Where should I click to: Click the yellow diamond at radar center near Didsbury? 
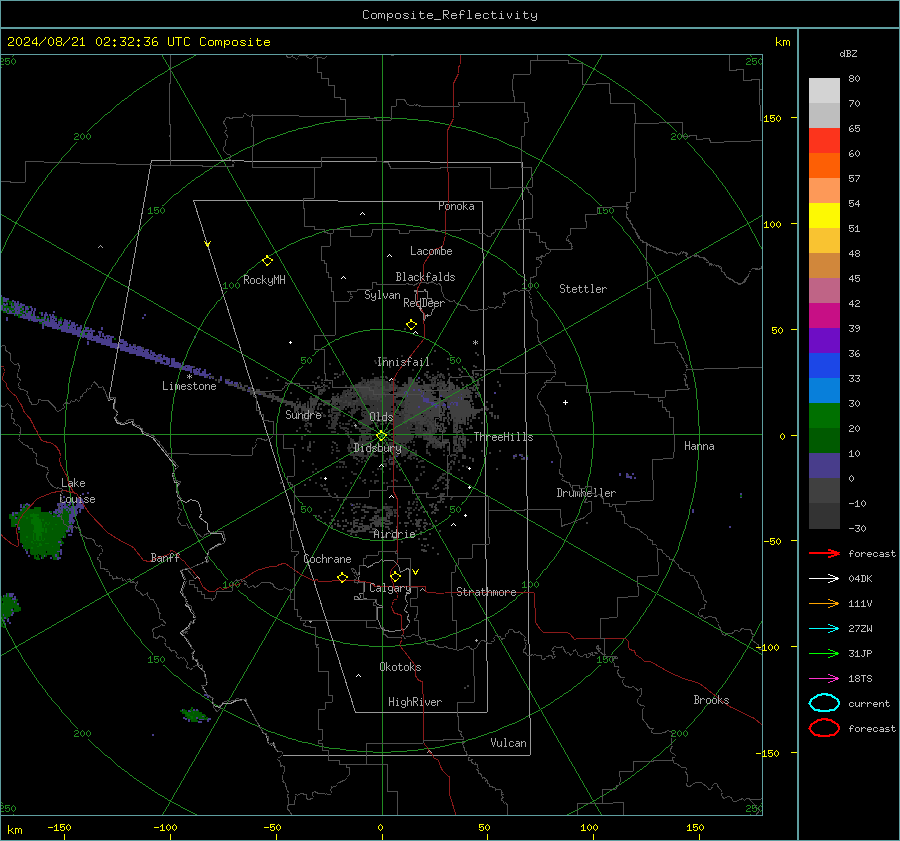coord(381,436)
